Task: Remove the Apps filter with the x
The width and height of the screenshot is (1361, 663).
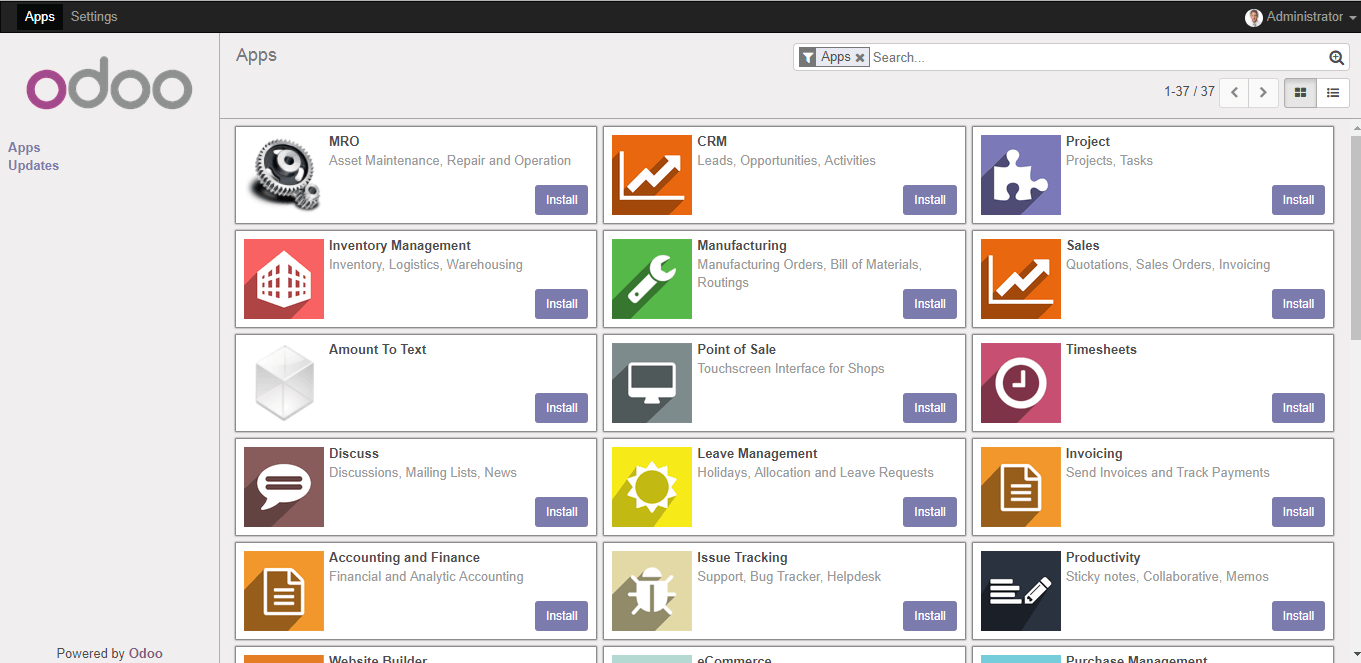Action: pyautogui.click(x=860, y=58)
